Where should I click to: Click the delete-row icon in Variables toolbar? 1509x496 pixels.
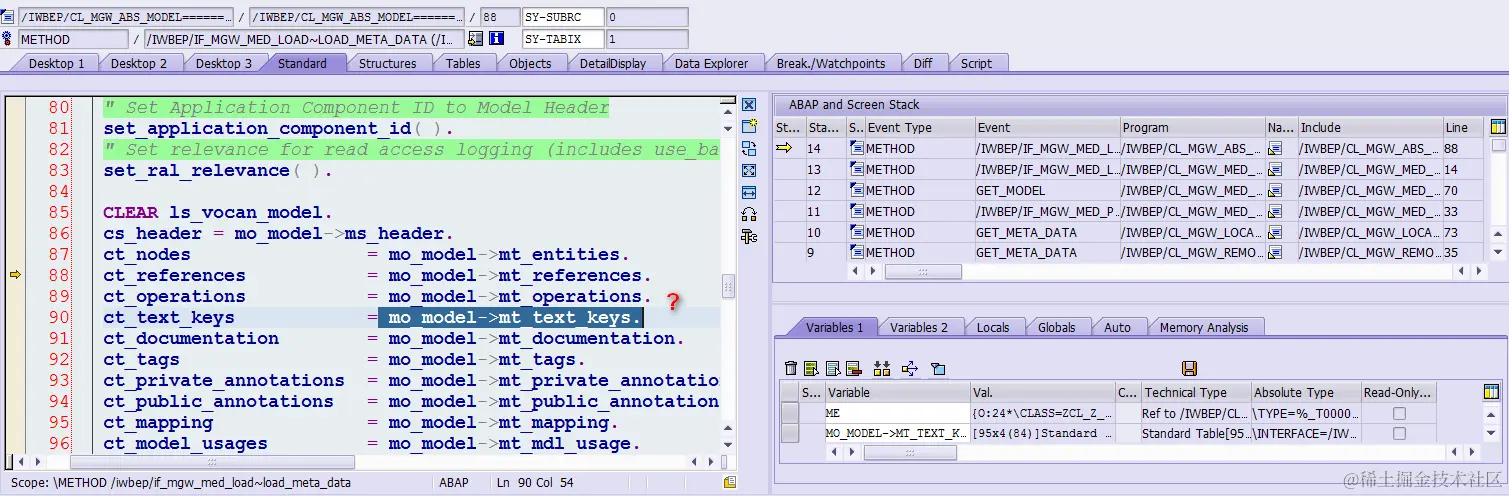(x=853, y=369)
